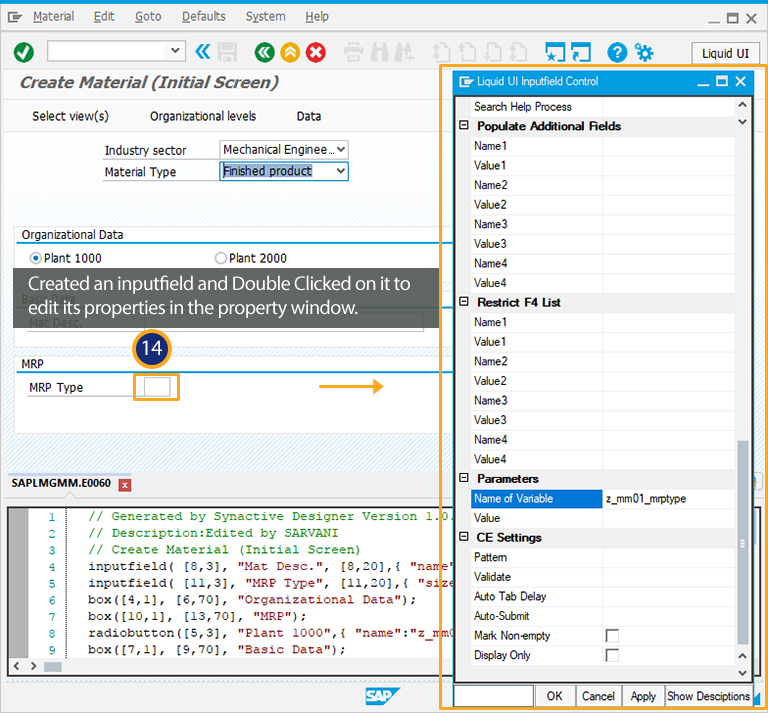Click the Next Page icon
This screenshot has width=768, height=713.
(x=493, y=52)
